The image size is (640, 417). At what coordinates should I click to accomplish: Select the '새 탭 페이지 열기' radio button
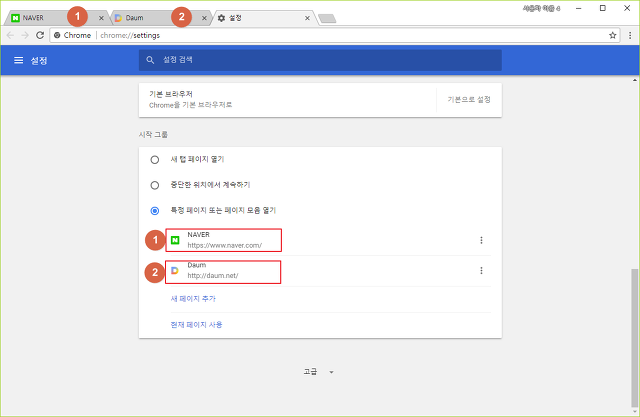pyautogui.click(x=155, y=160)
